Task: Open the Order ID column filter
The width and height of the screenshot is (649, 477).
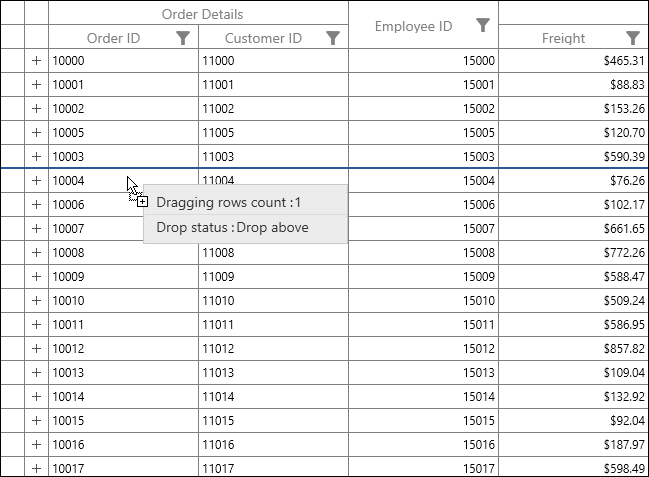Action: point(183,38)
